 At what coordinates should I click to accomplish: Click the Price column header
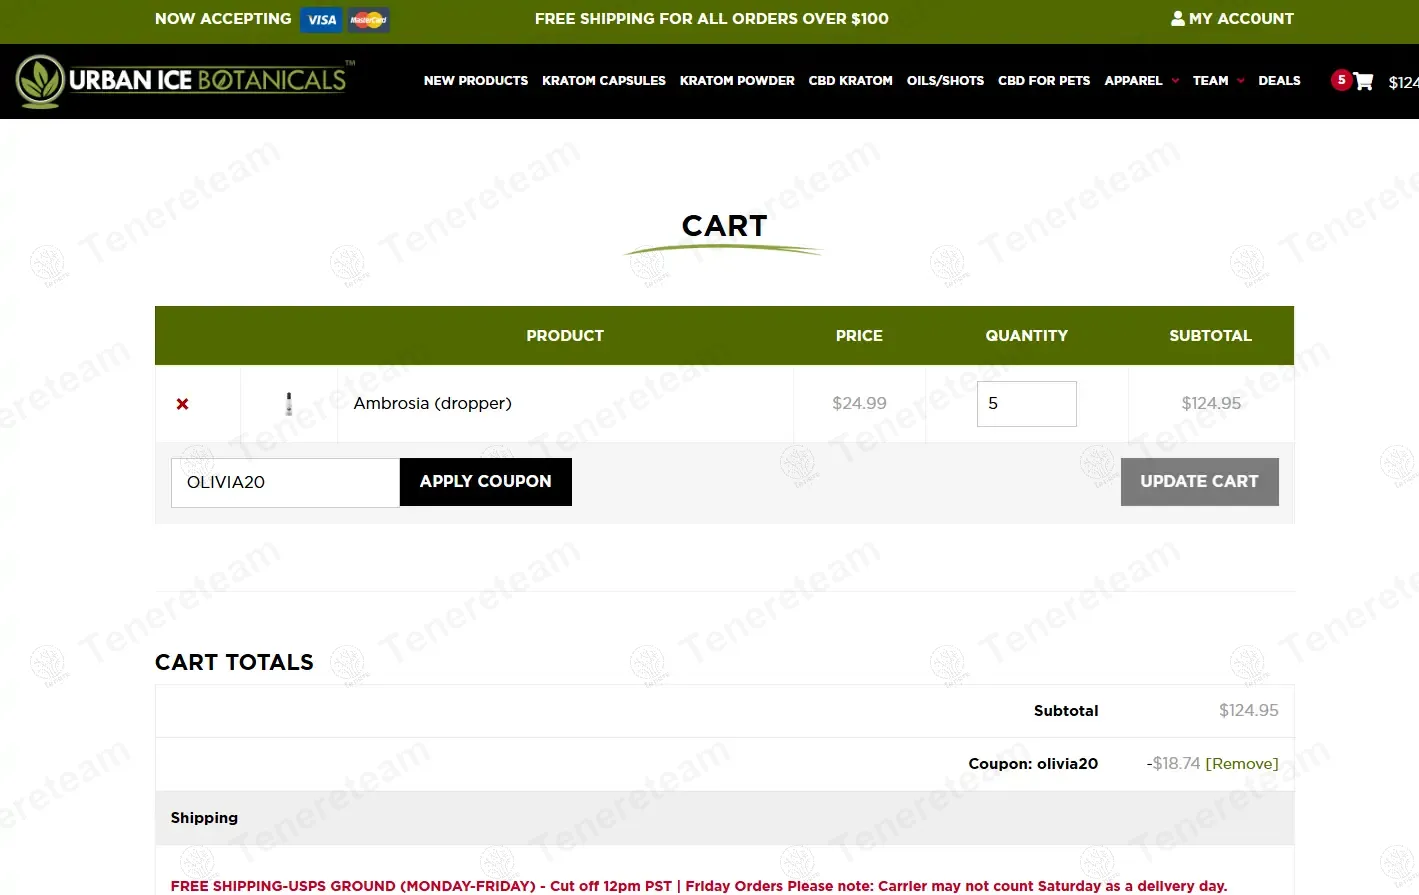pyautogui.click(x=860, y=336)
